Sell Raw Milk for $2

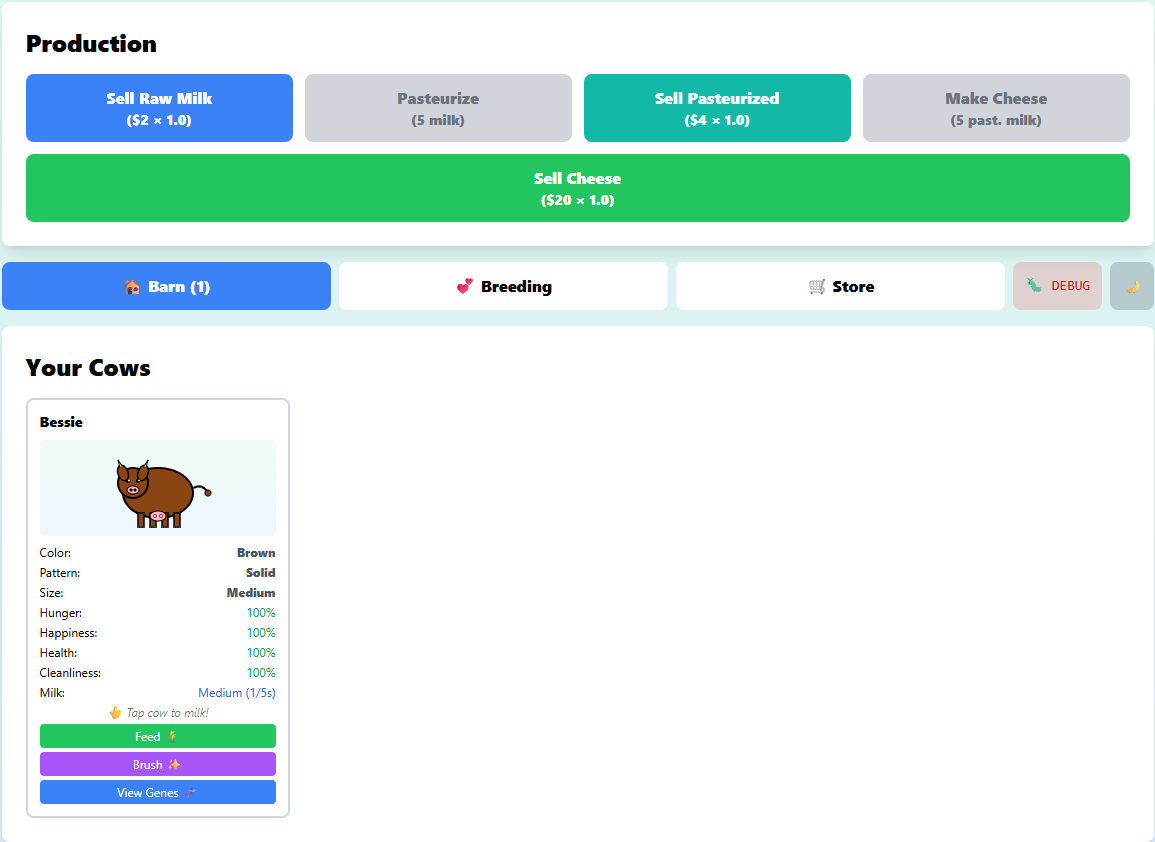point(159,107)
